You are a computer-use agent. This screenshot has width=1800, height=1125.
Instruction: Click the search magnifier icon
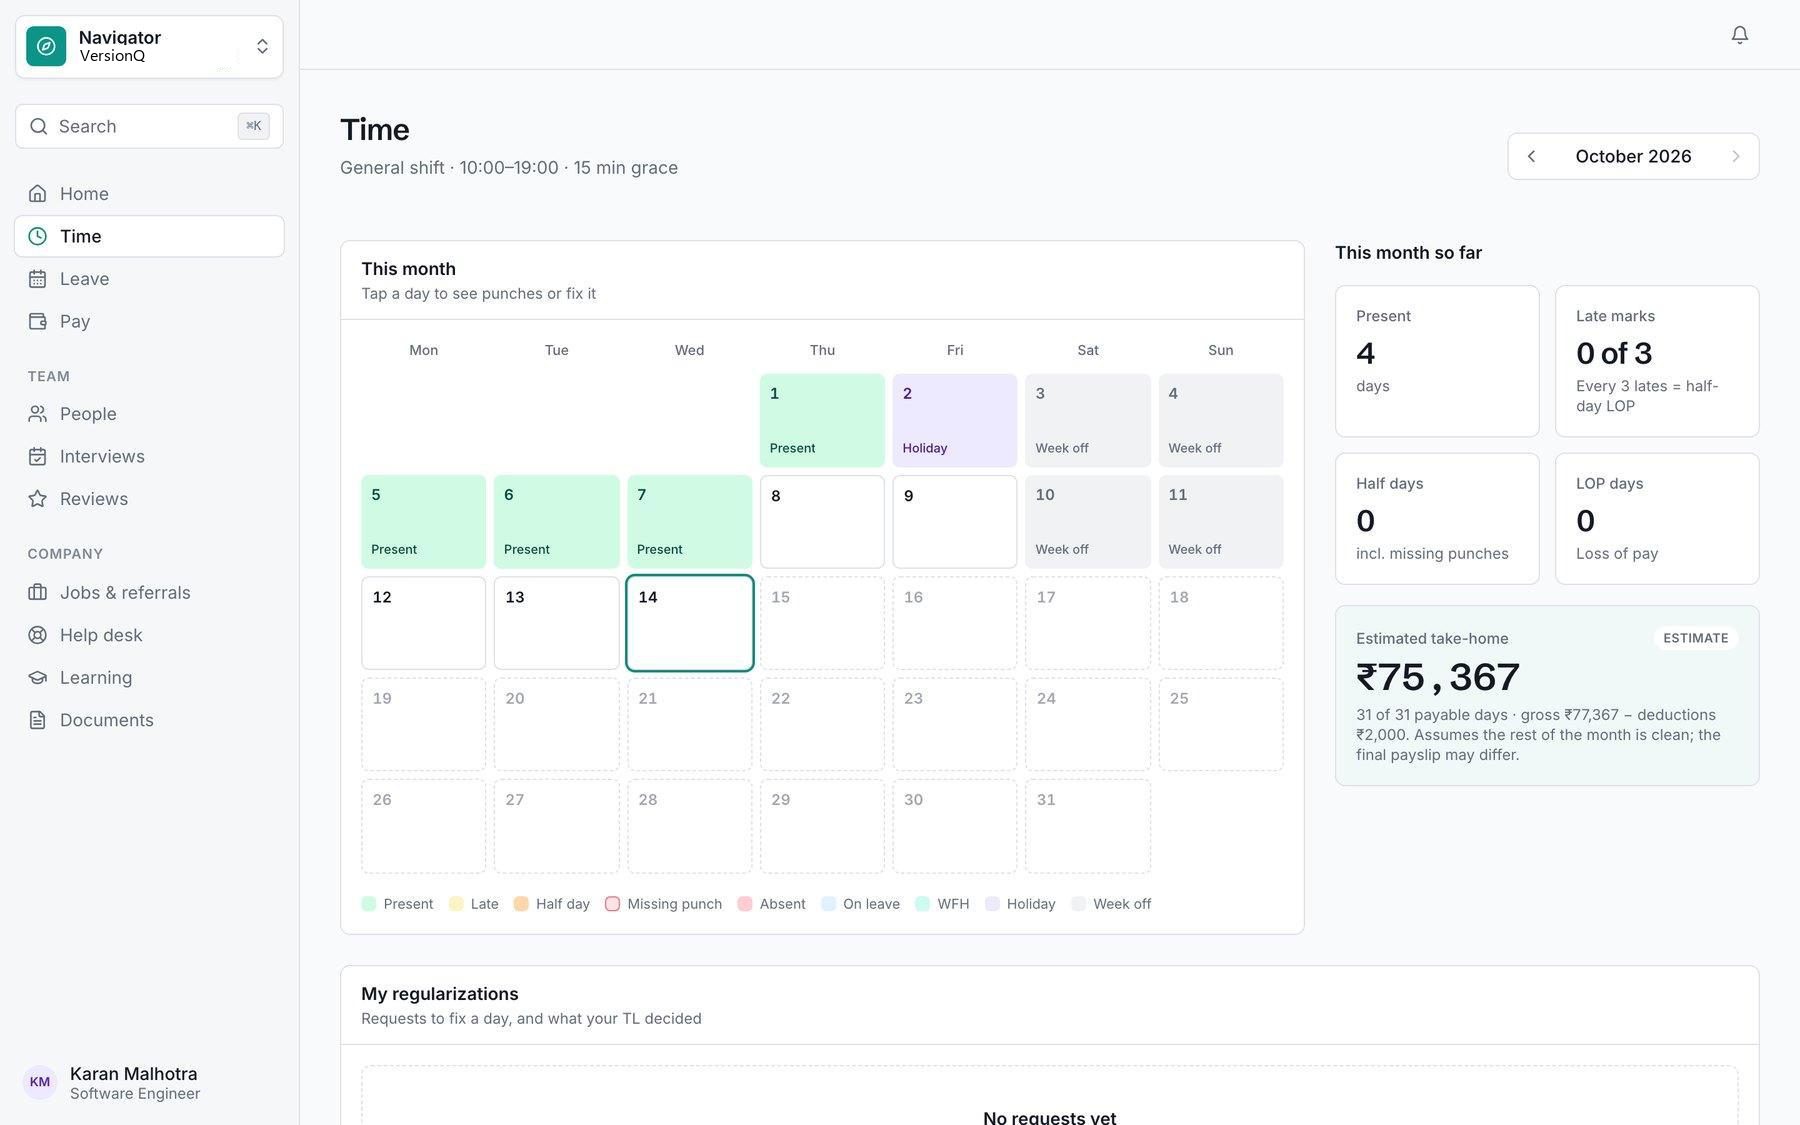pyautogui.click(x=39, y=126)
